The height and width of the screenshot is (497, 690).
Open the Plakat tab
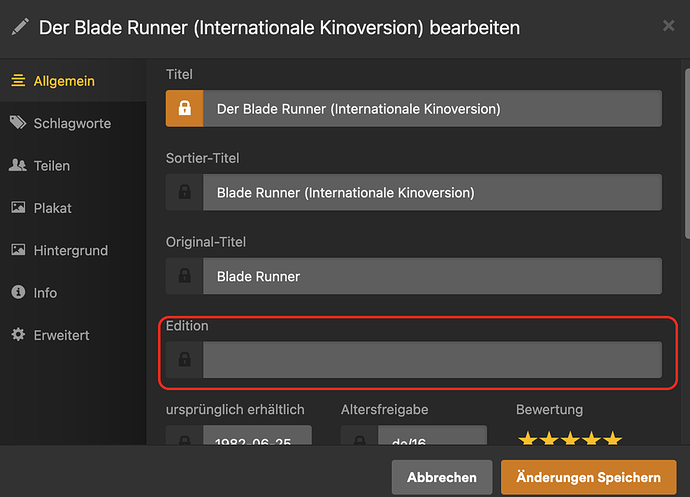pos(73,207)
